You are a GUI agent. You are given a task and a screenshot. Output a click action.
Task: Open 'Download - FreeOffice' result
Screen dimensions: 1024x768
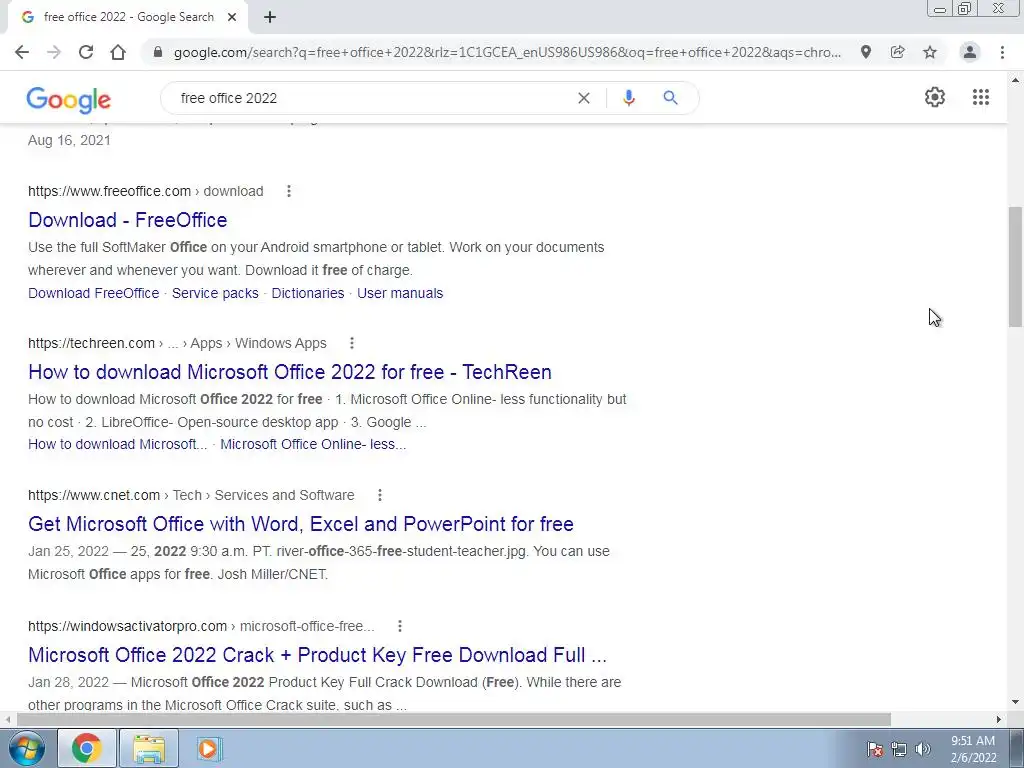(x=127, y=220)
